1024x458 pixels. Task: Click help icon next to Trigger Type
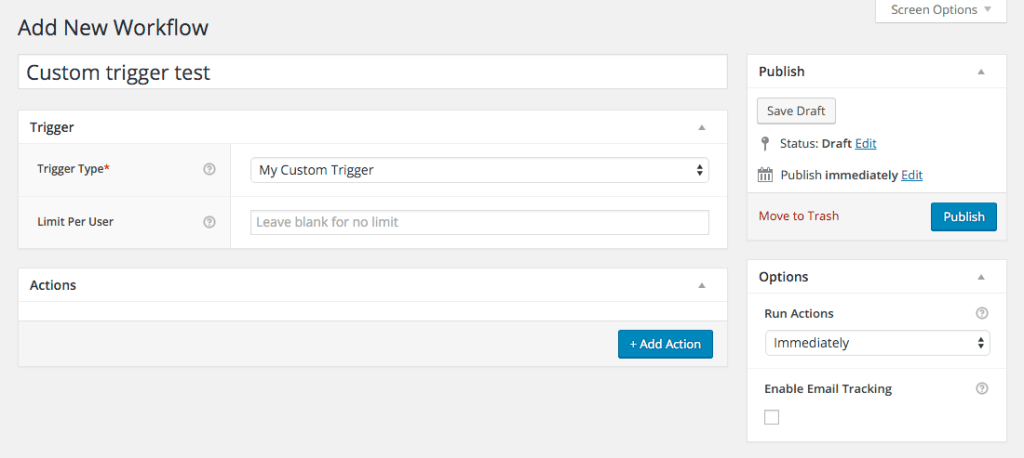pyautogui.click(x=209, y=170)
